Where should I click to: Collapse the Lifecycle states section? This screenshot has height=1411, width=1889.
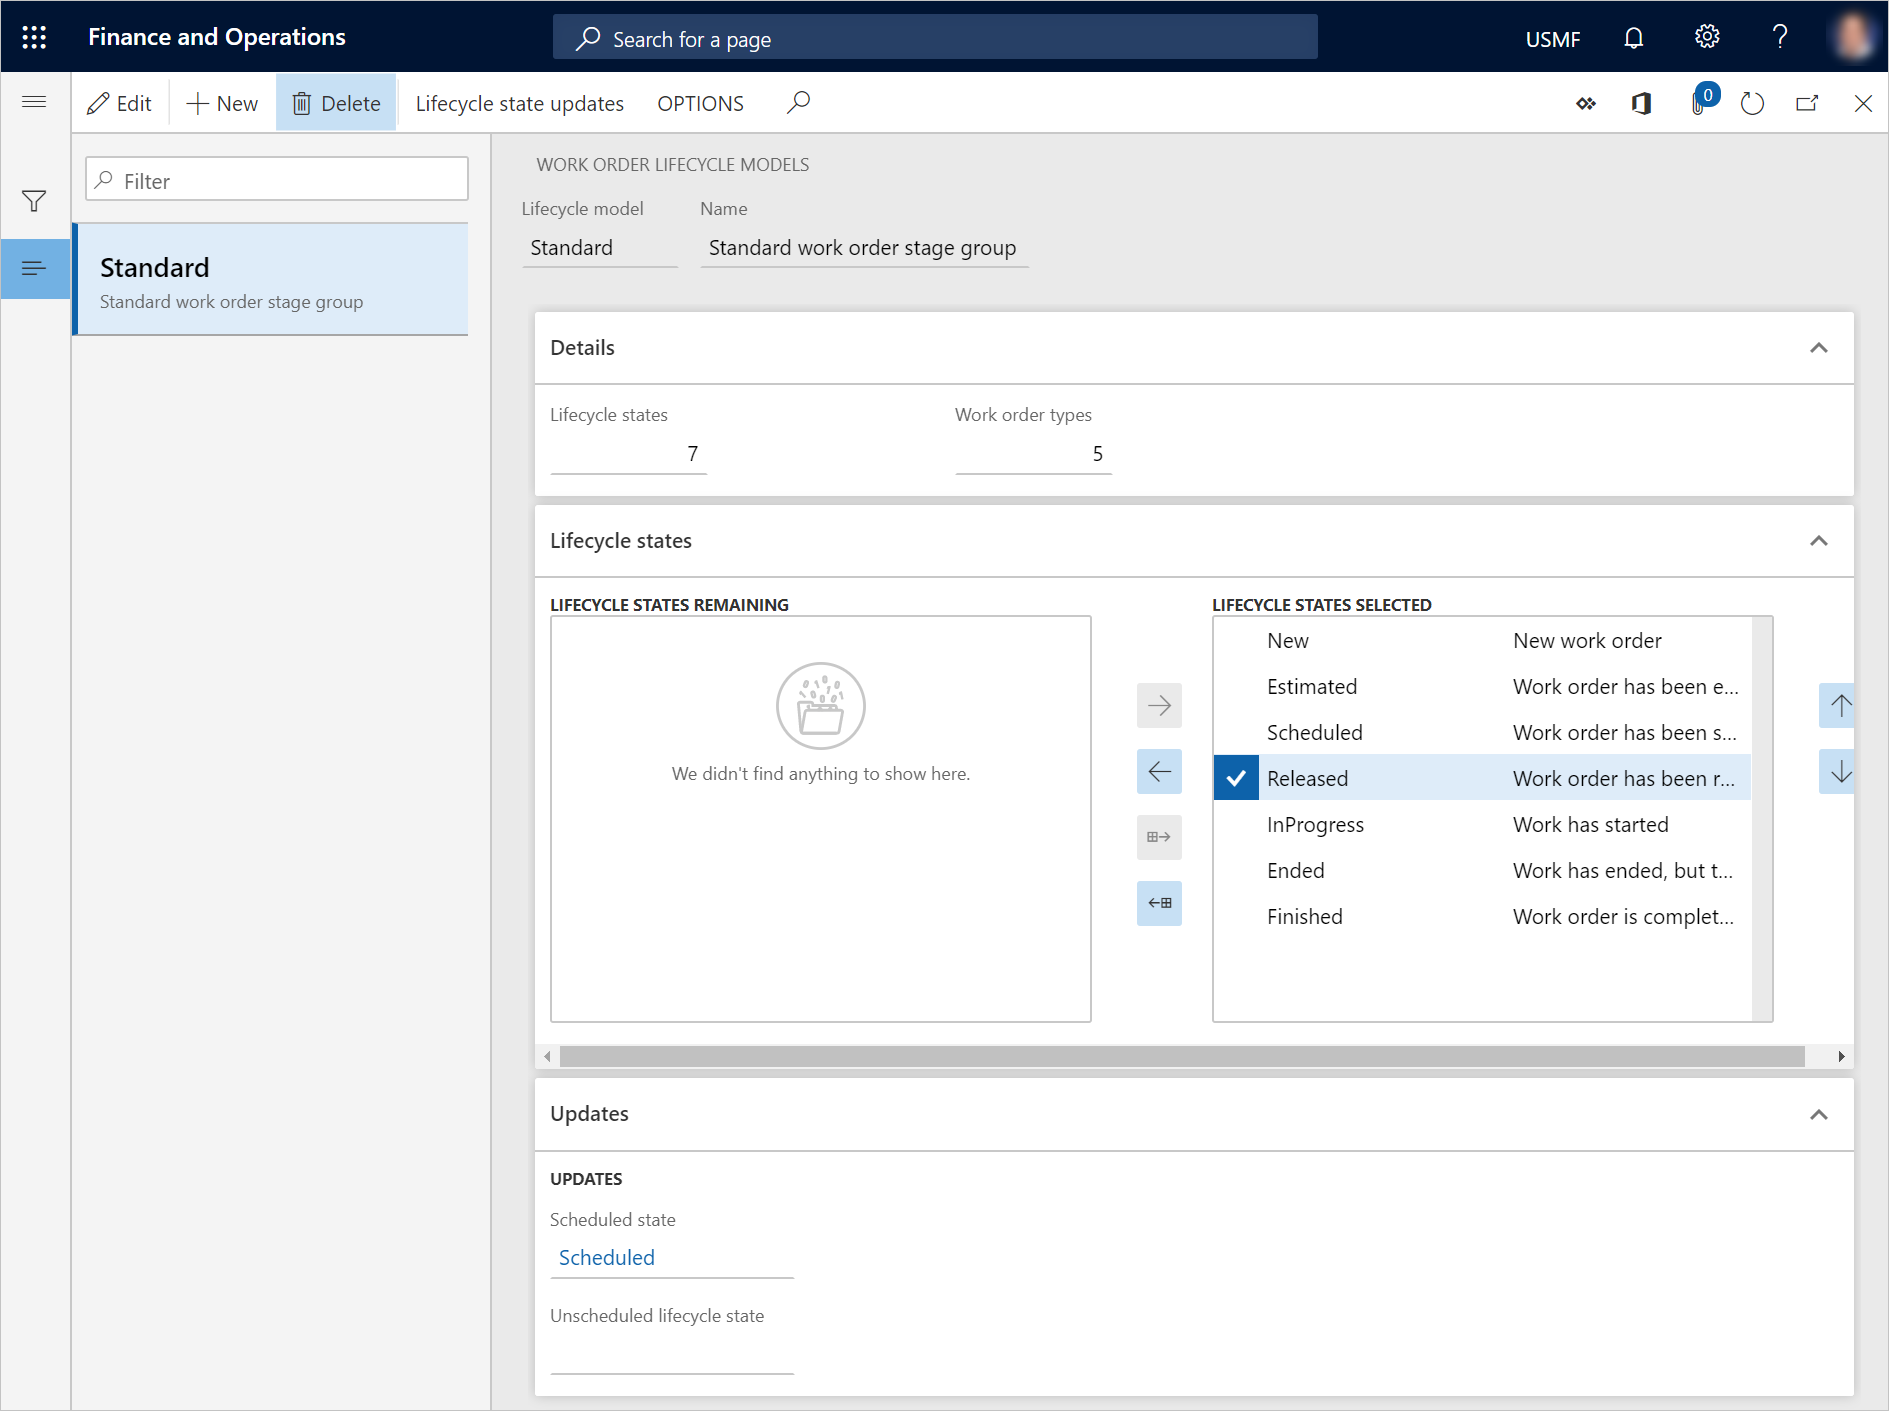click(1820, 541)
